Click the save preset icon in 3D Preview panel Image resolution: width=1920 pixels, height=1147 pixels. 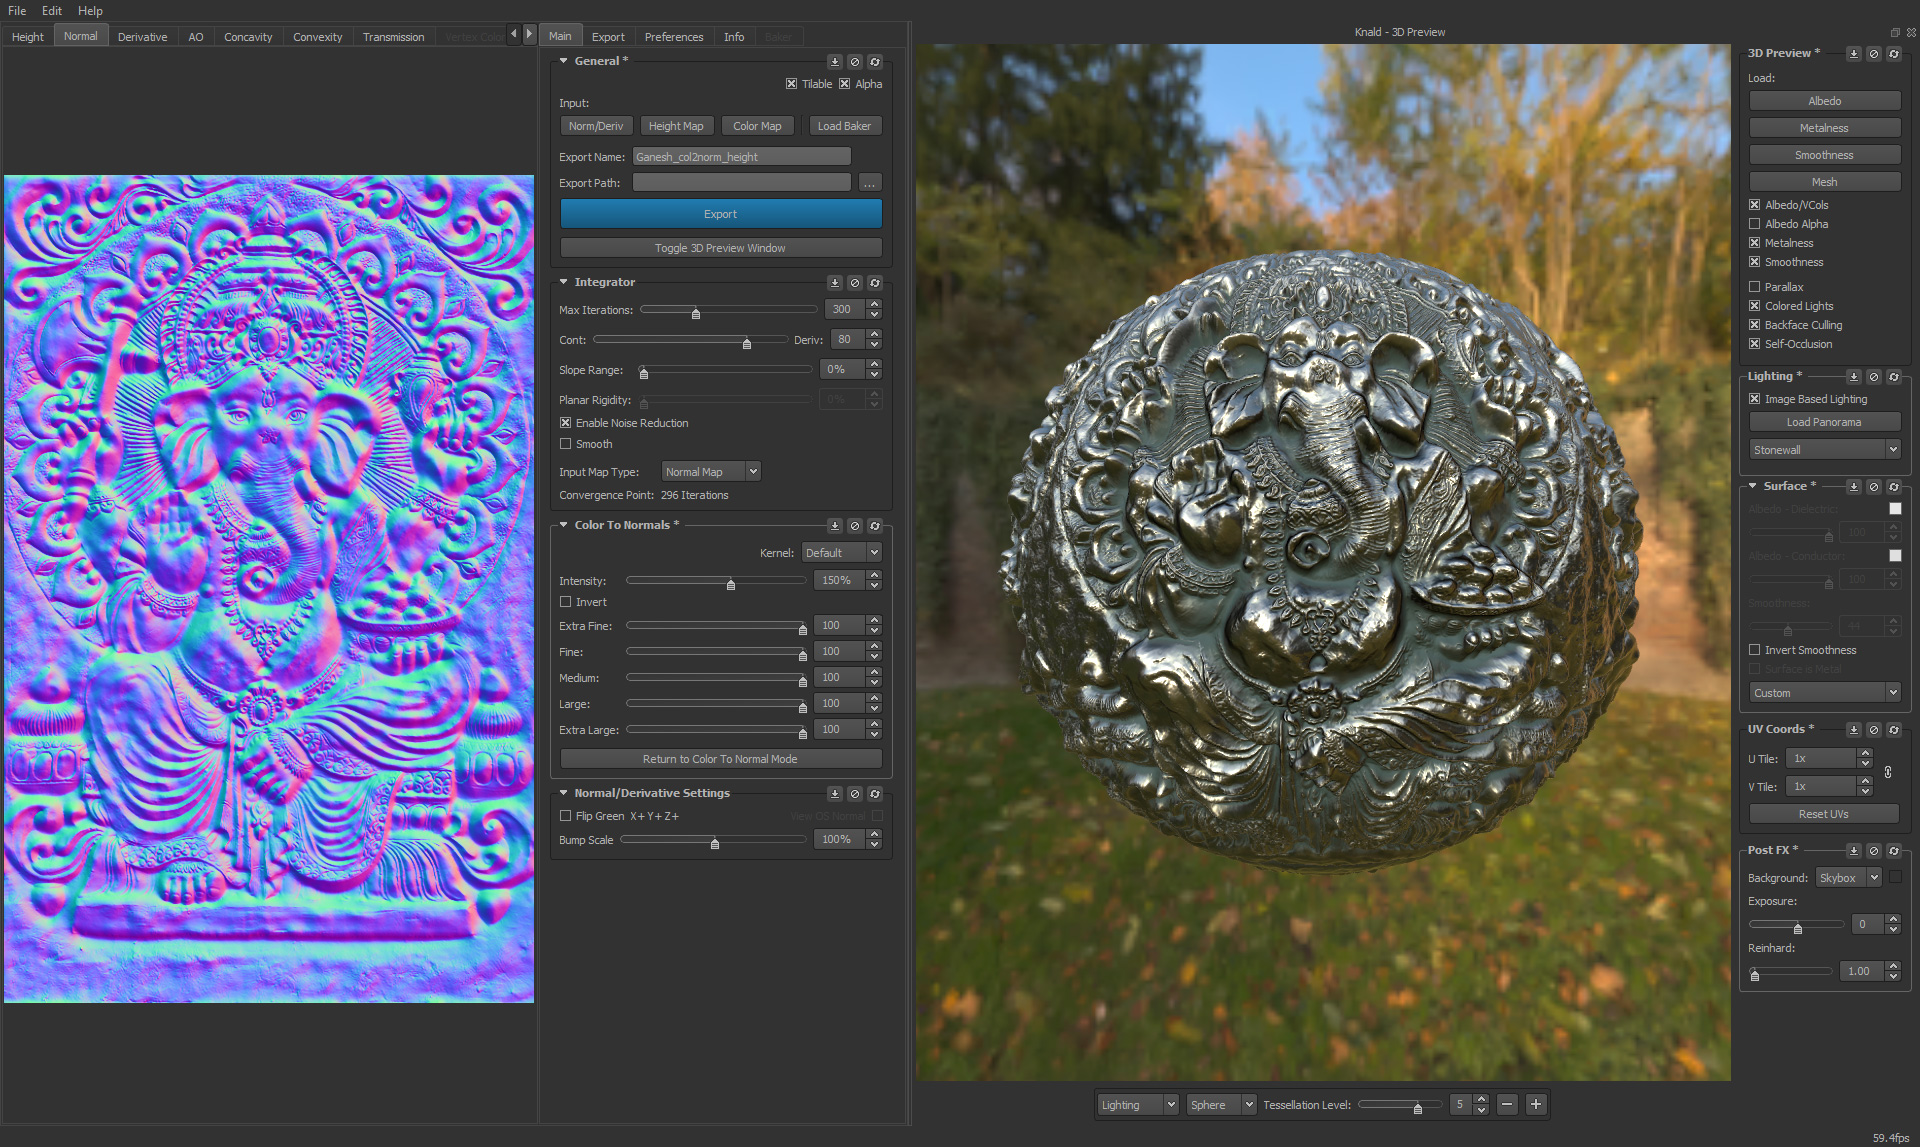pyautogui.click(x=1853, y=54)
